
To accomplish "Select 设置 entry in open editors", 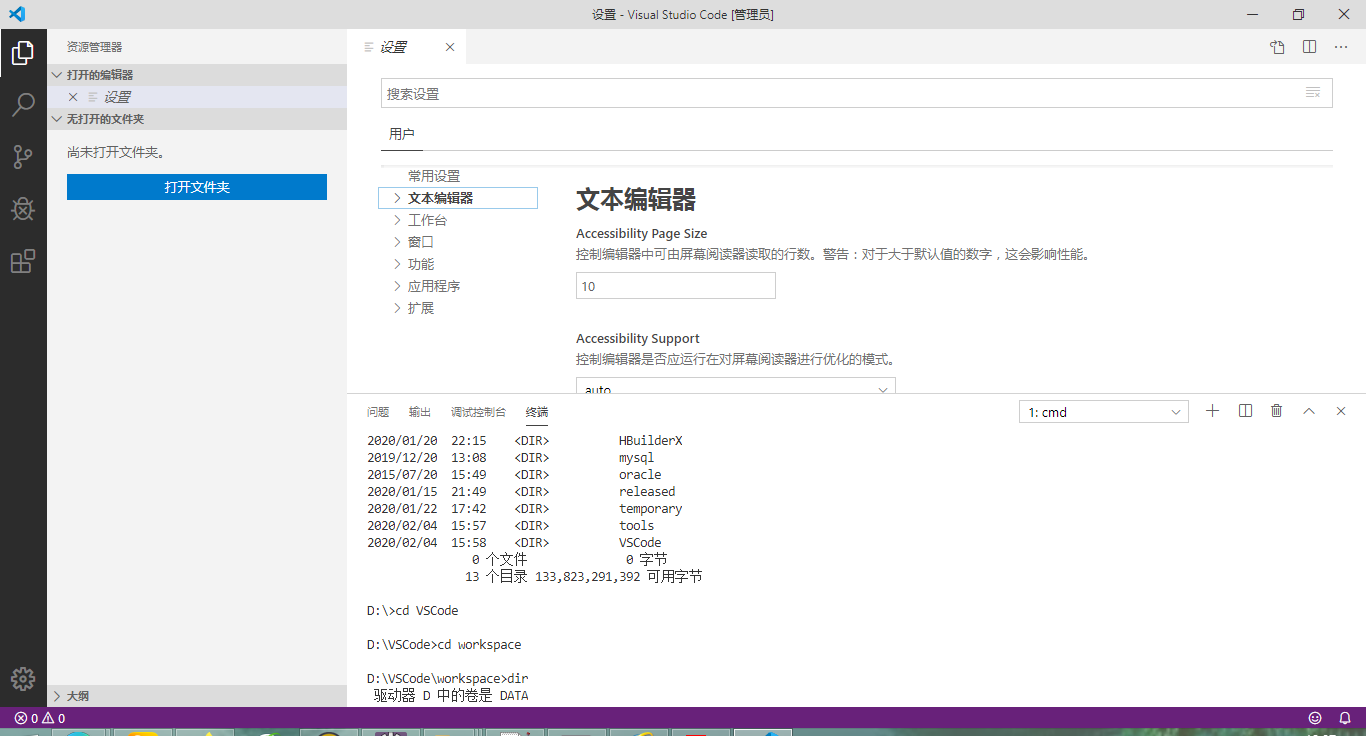I will 197,97.
